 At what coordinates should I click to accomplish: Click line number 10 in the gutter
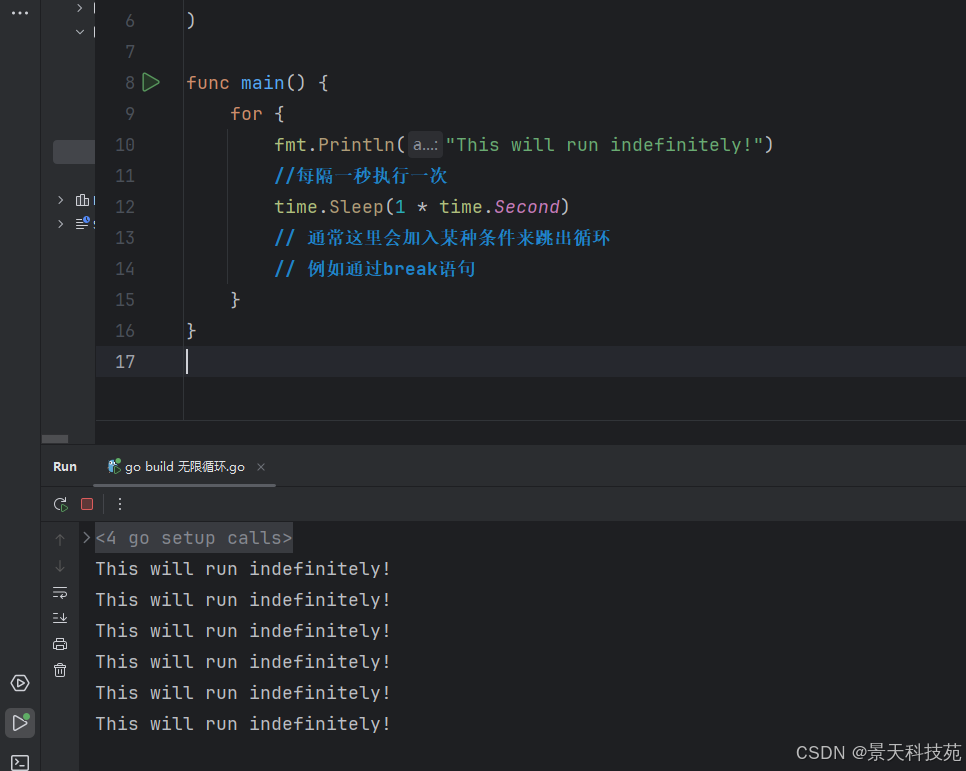click(x=125, y=145)
